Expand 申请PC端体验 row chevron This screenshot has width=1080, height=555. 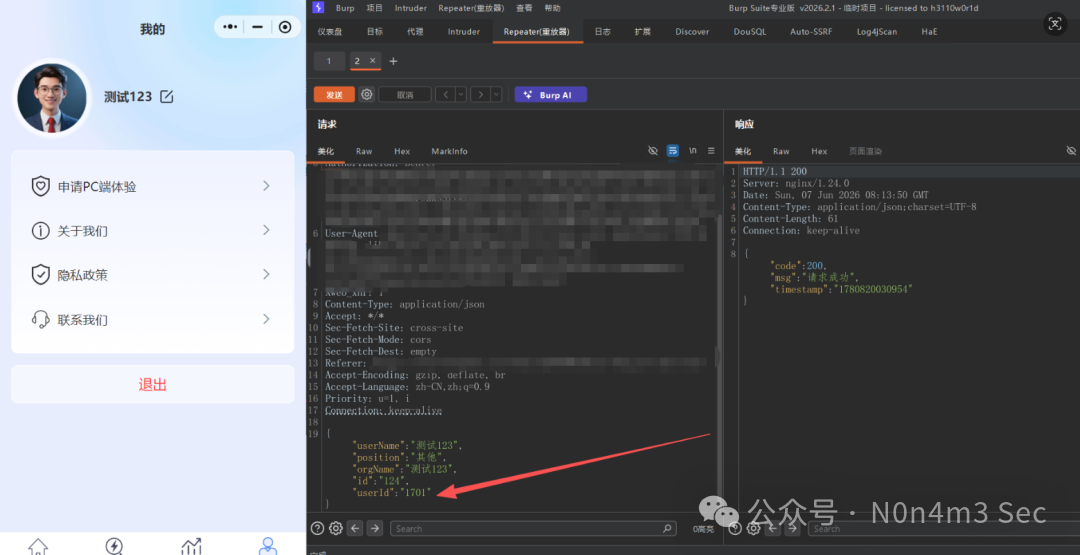[267, 186]
